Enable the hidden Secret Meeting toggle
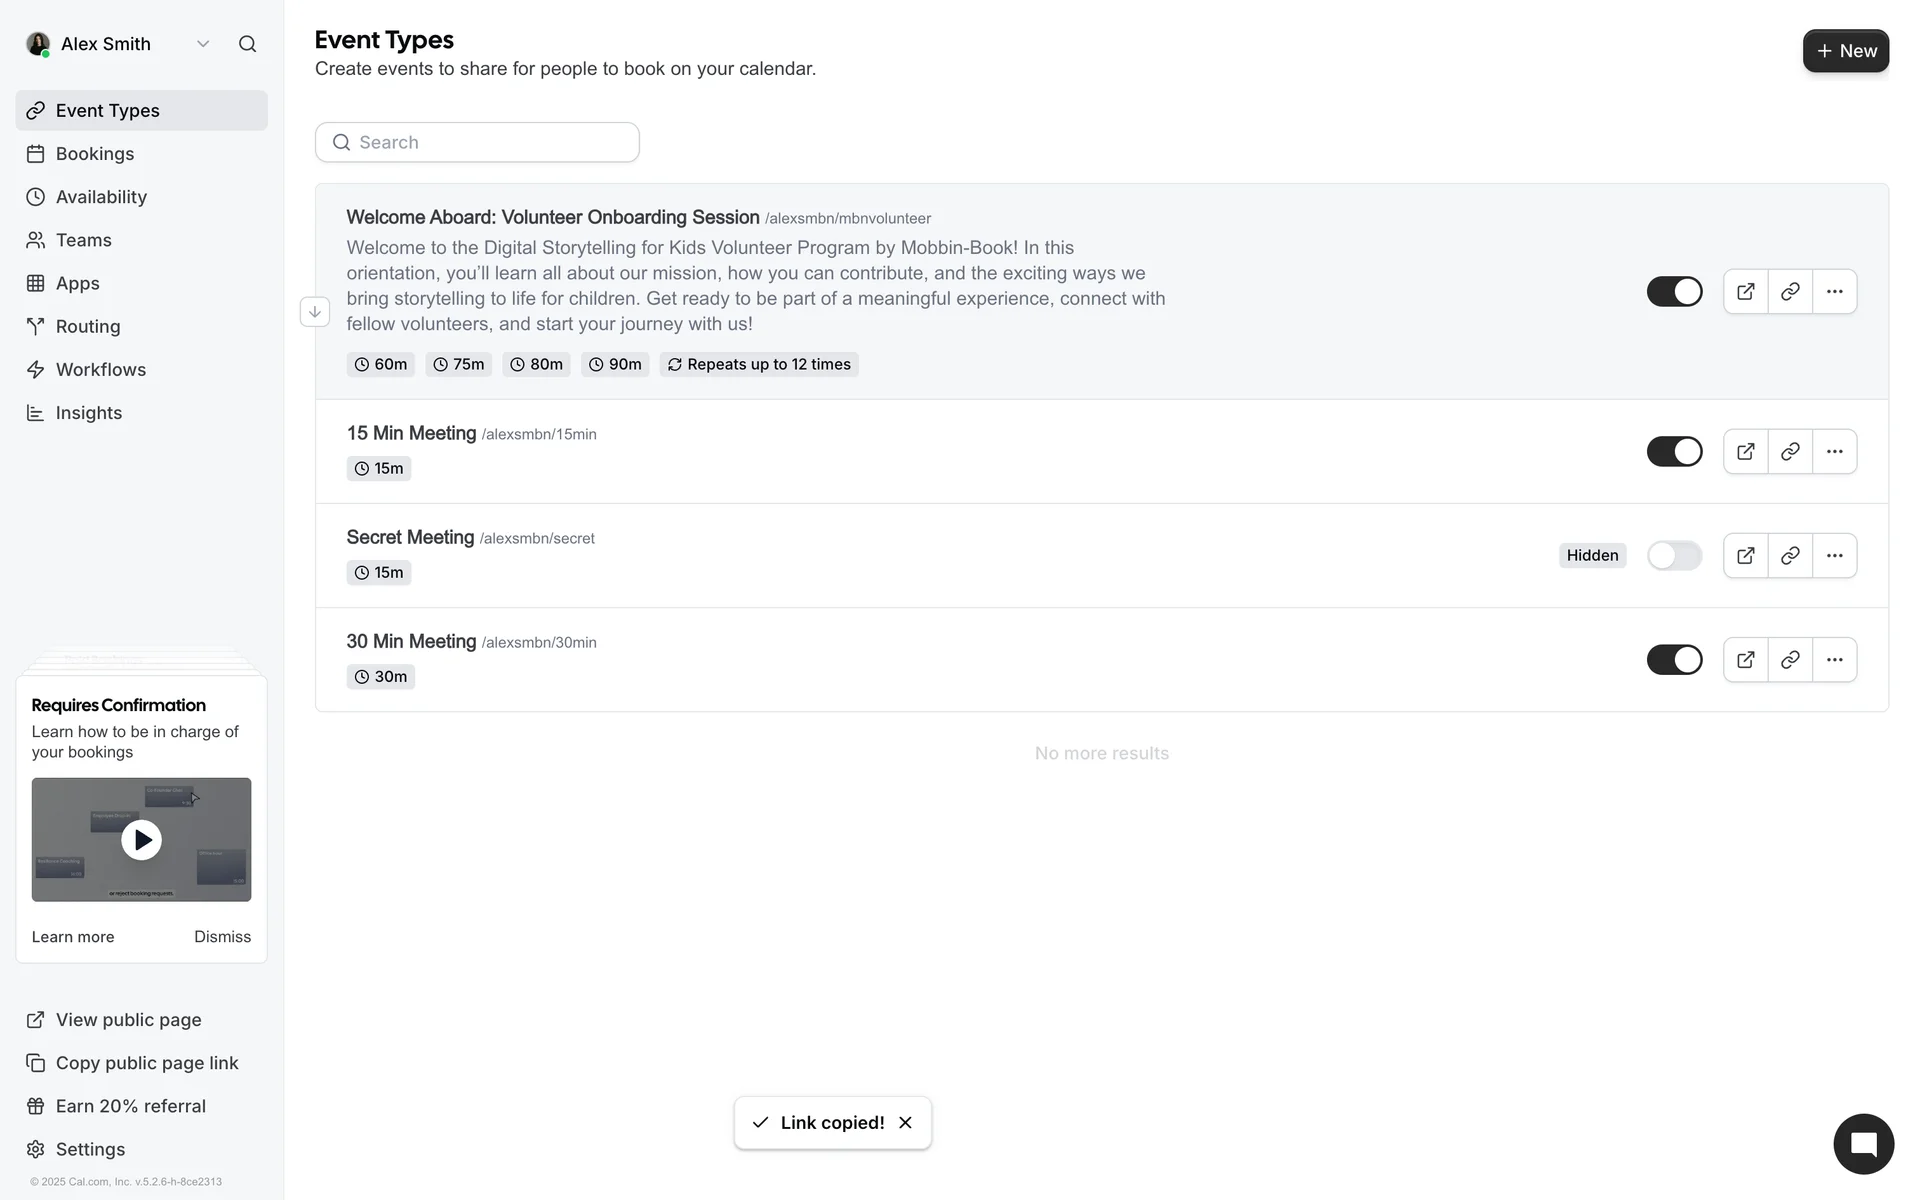The height and width of the screenshot is (1200, 1920). [x=1674, y=555]
